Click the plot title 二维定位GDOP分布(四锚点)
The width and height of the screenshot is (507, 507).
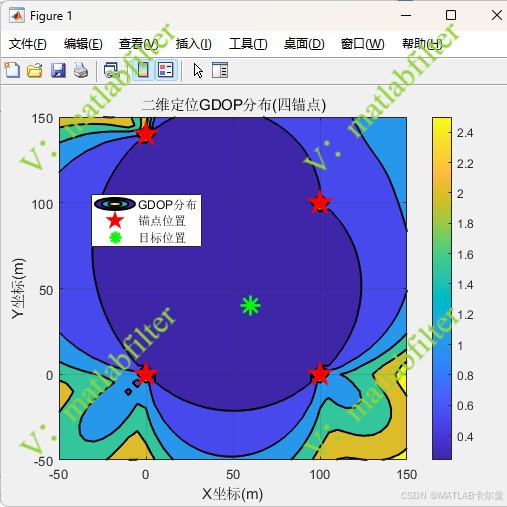[x=234, y=105]
